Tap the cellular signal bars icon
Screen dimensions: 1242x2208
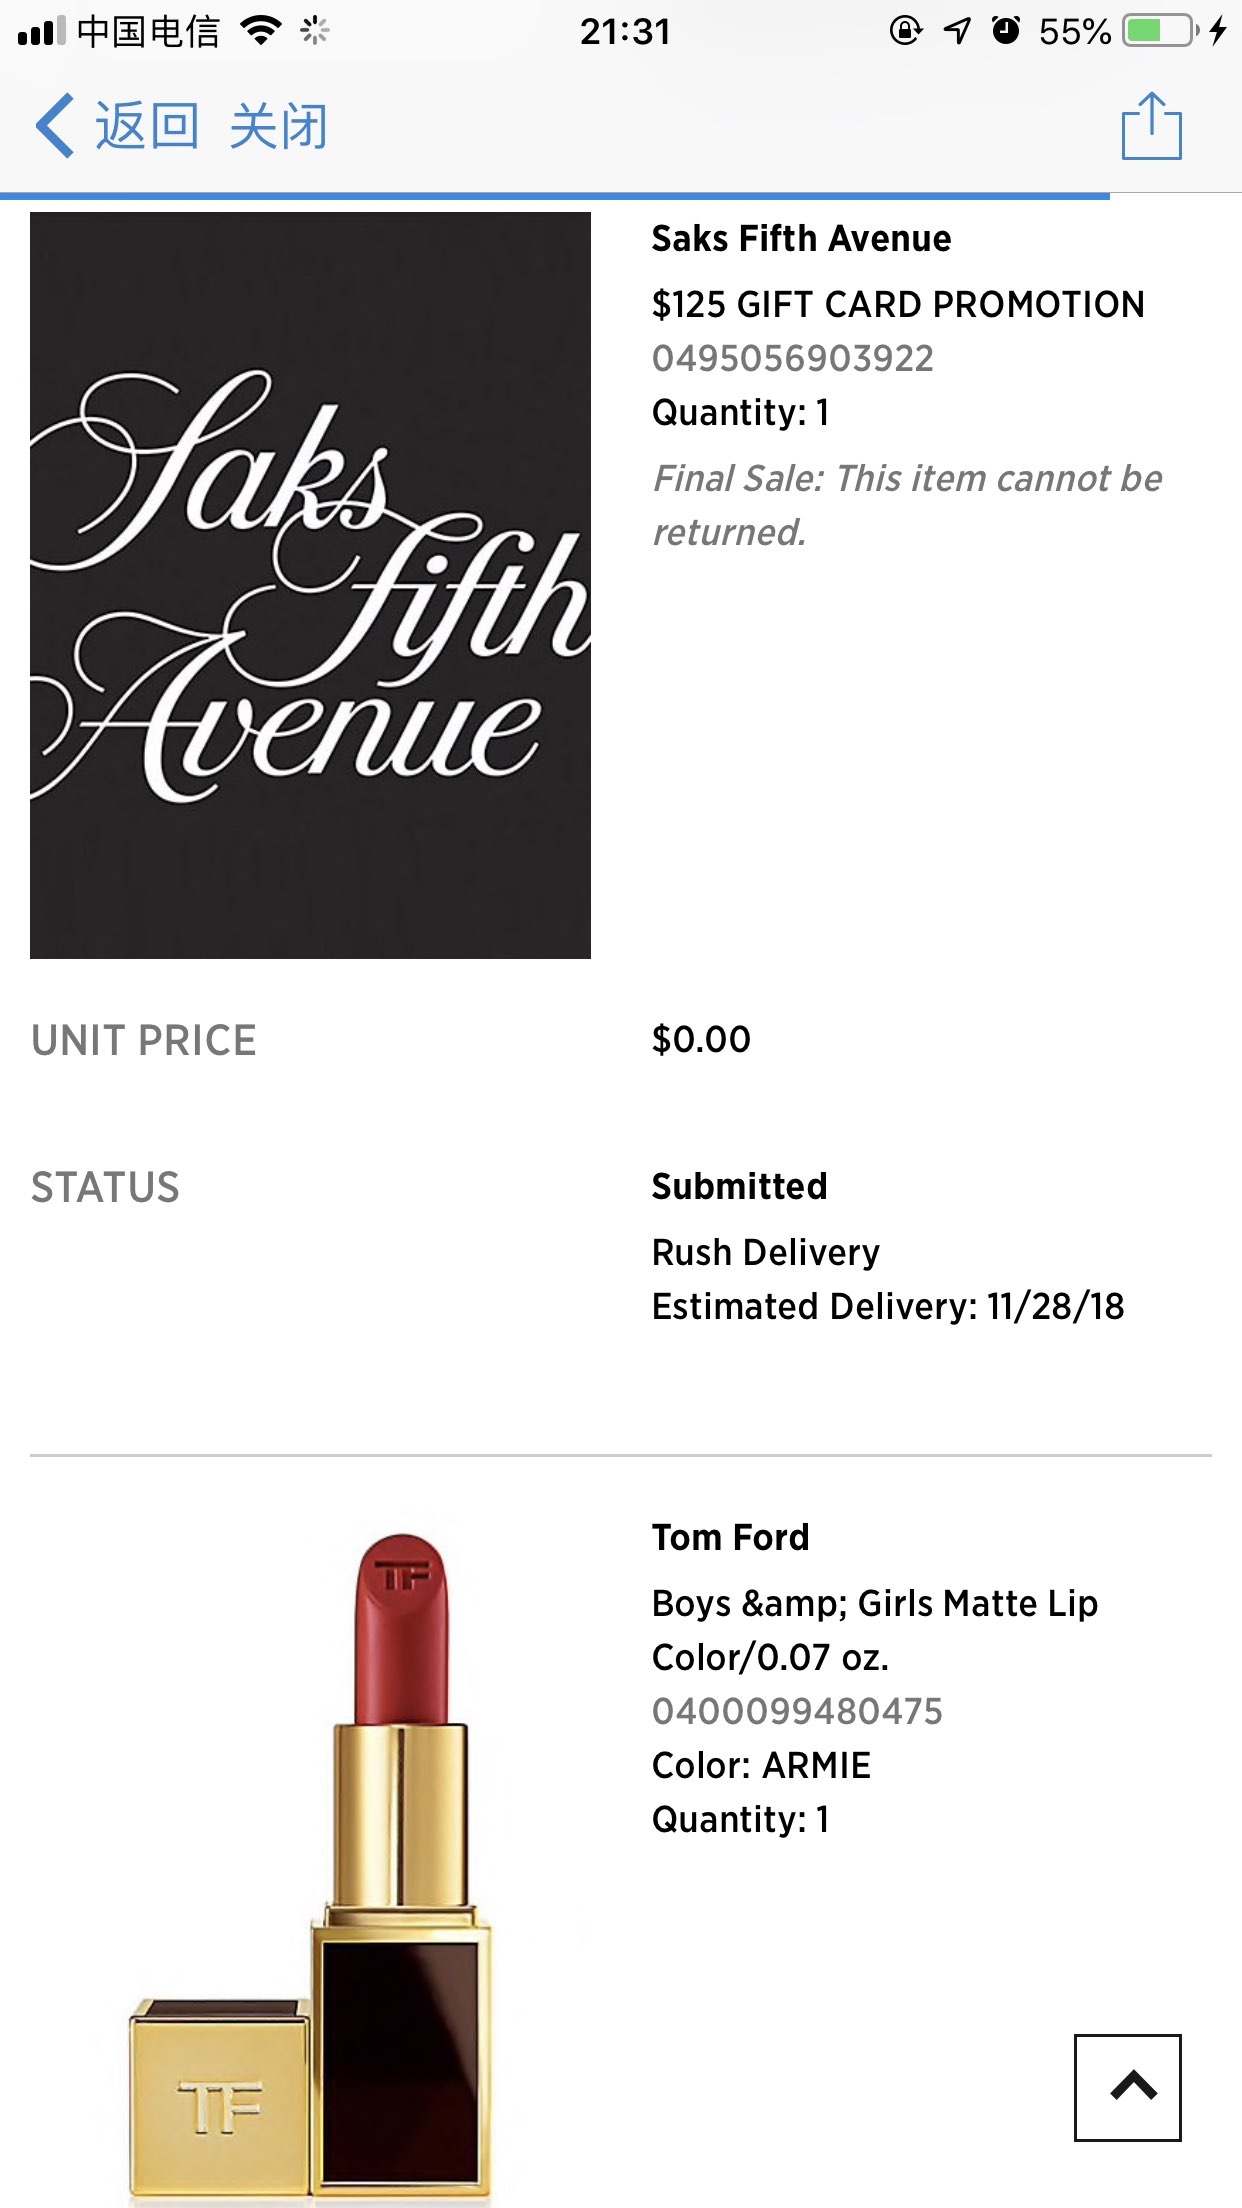pyautogui.click(x=41, y=31)
